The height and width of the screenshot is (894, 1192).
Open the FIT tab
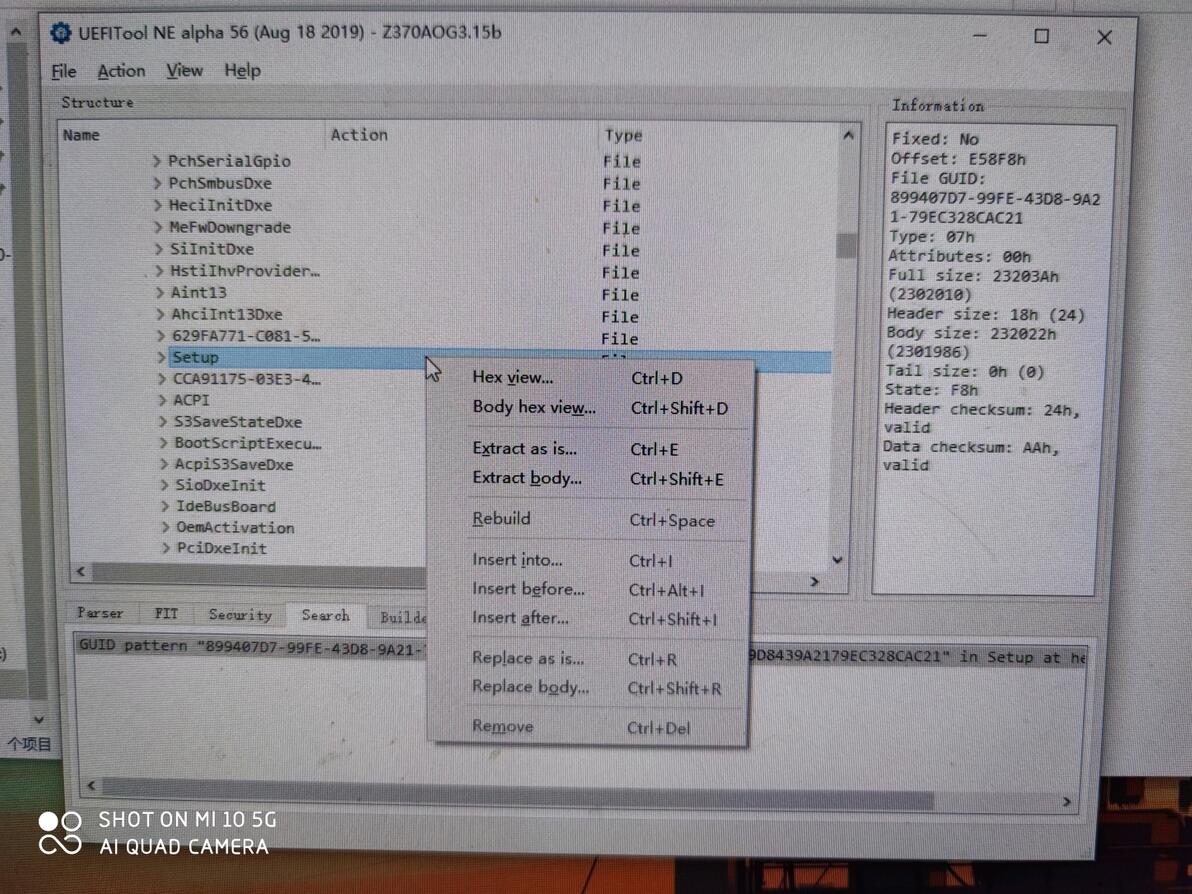pyautogui.click(x=166, y=613)
